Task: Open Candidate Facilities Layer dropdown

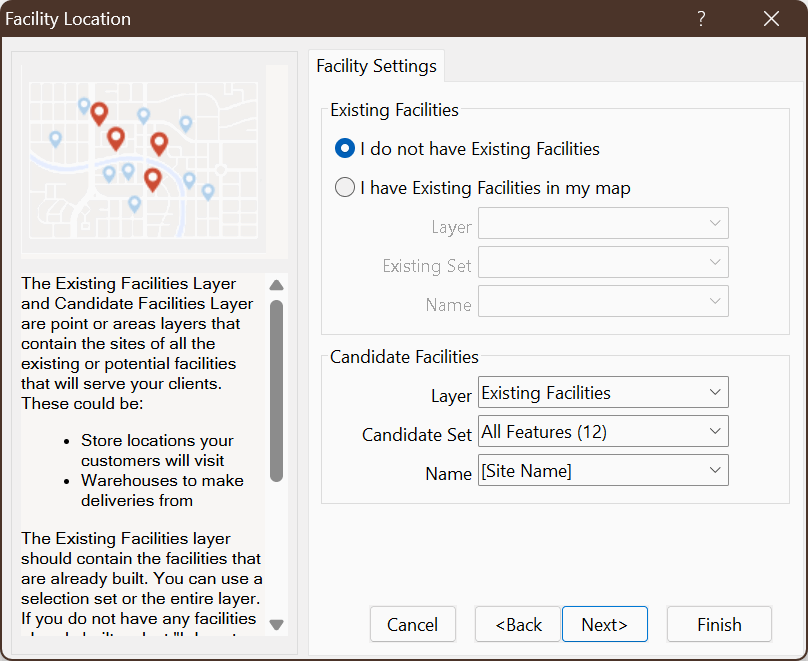Action: click(x=603, y=392)
